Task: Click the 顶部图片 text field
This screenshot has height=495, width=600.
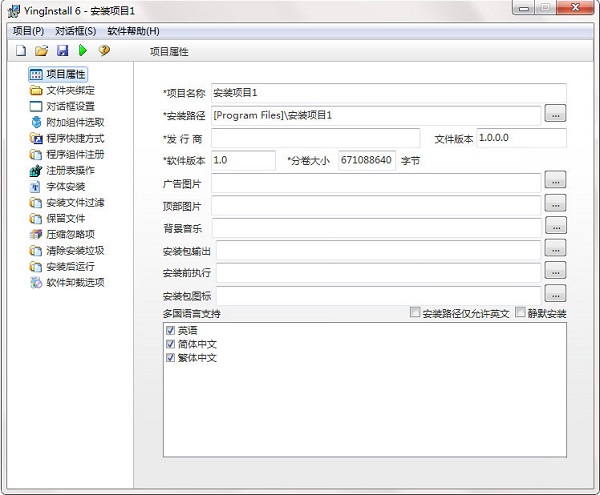Action: [376, 205]
